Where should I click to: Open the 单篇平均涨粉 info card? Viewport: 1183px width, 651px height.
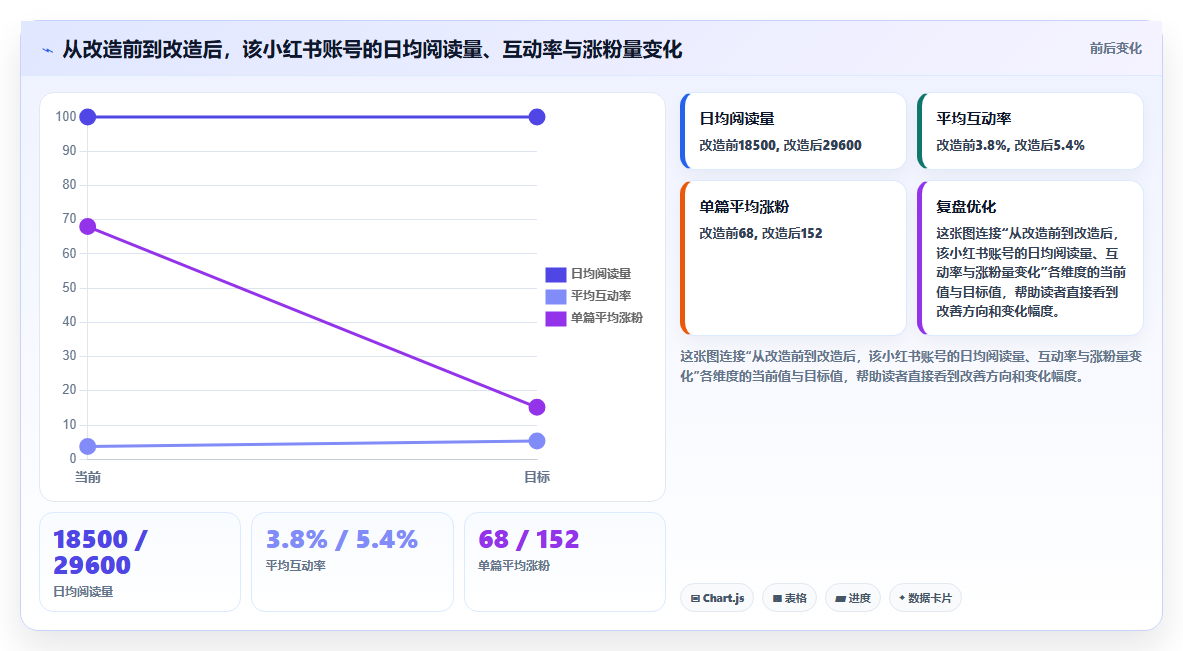point(793,258)
